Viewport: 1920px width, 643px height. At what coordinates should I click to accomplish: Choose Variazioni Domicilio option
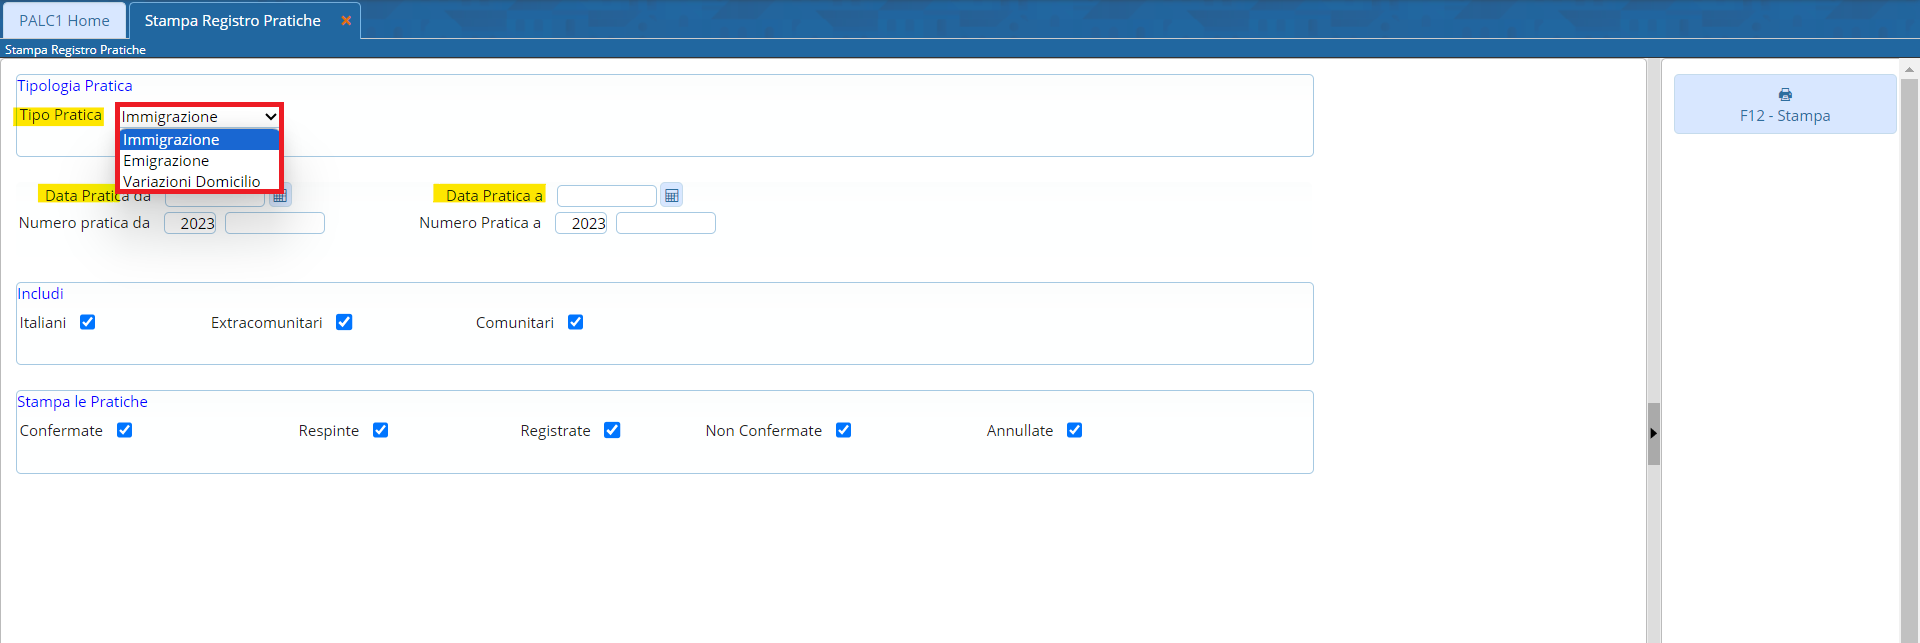[192, 182]
